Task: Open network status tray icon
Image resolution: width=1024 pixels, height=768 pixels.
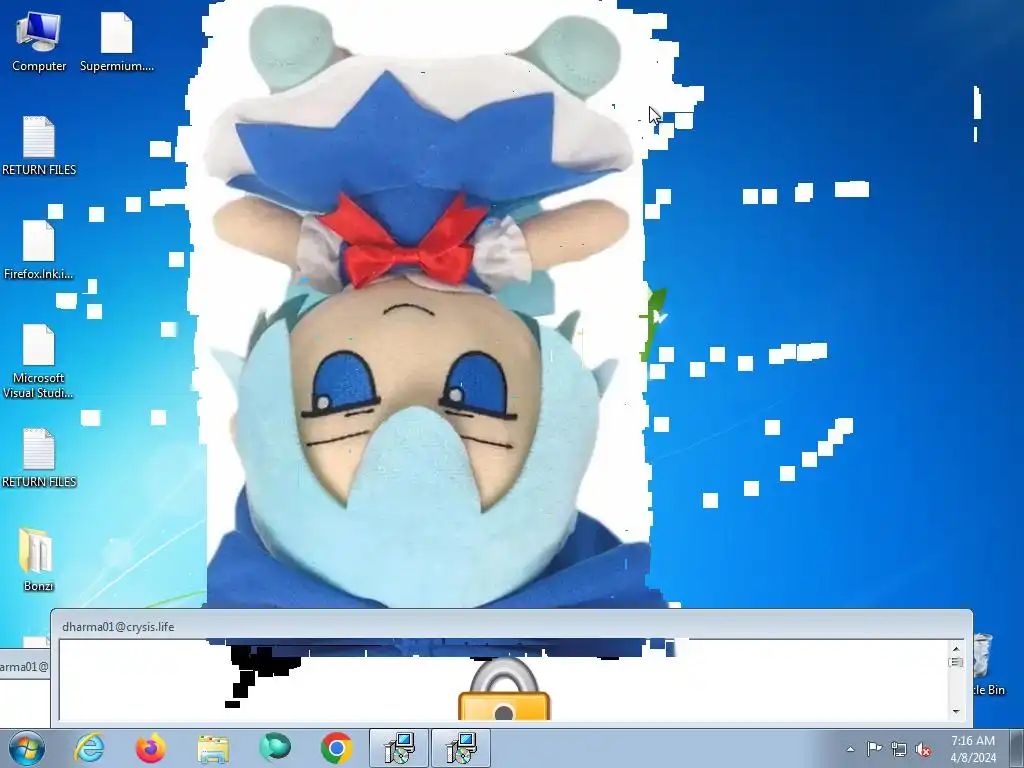Action: (899, 749)
